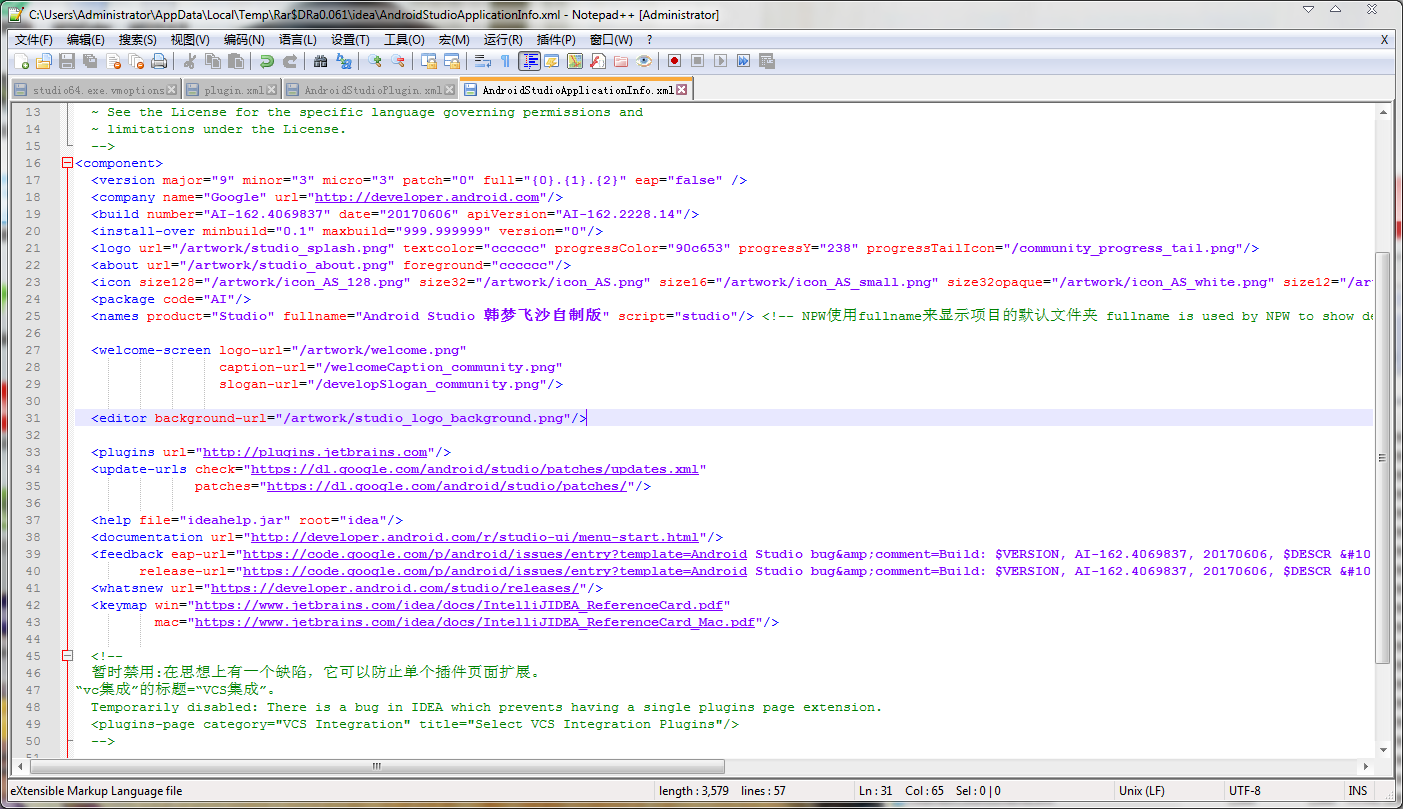
Task: Open user defined language dialog
Action: (x=552, y=62)
